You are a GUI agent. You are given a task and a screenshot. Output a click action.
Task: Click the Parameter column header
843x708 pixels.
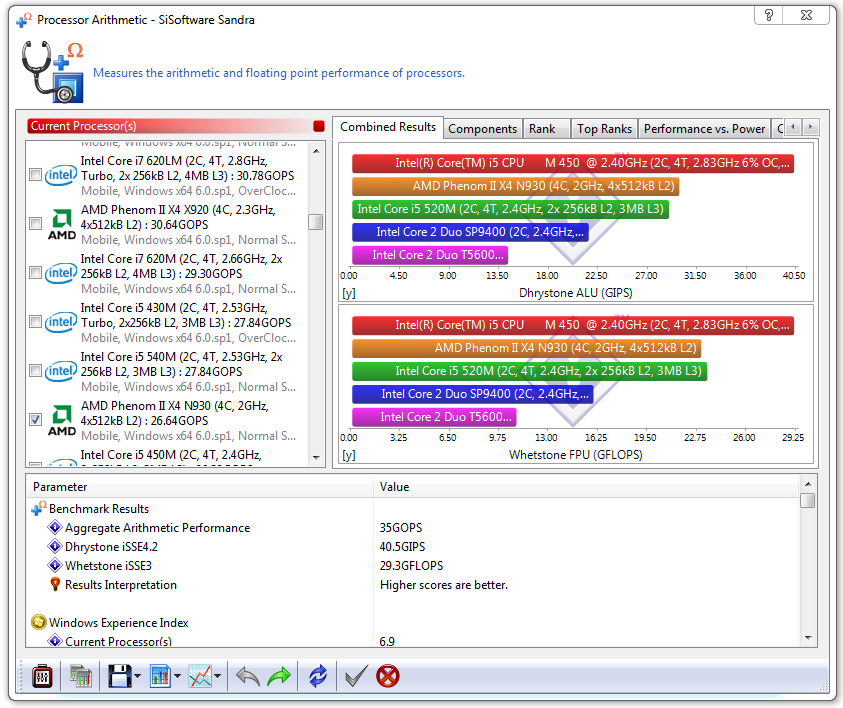(x=199, y=487)
